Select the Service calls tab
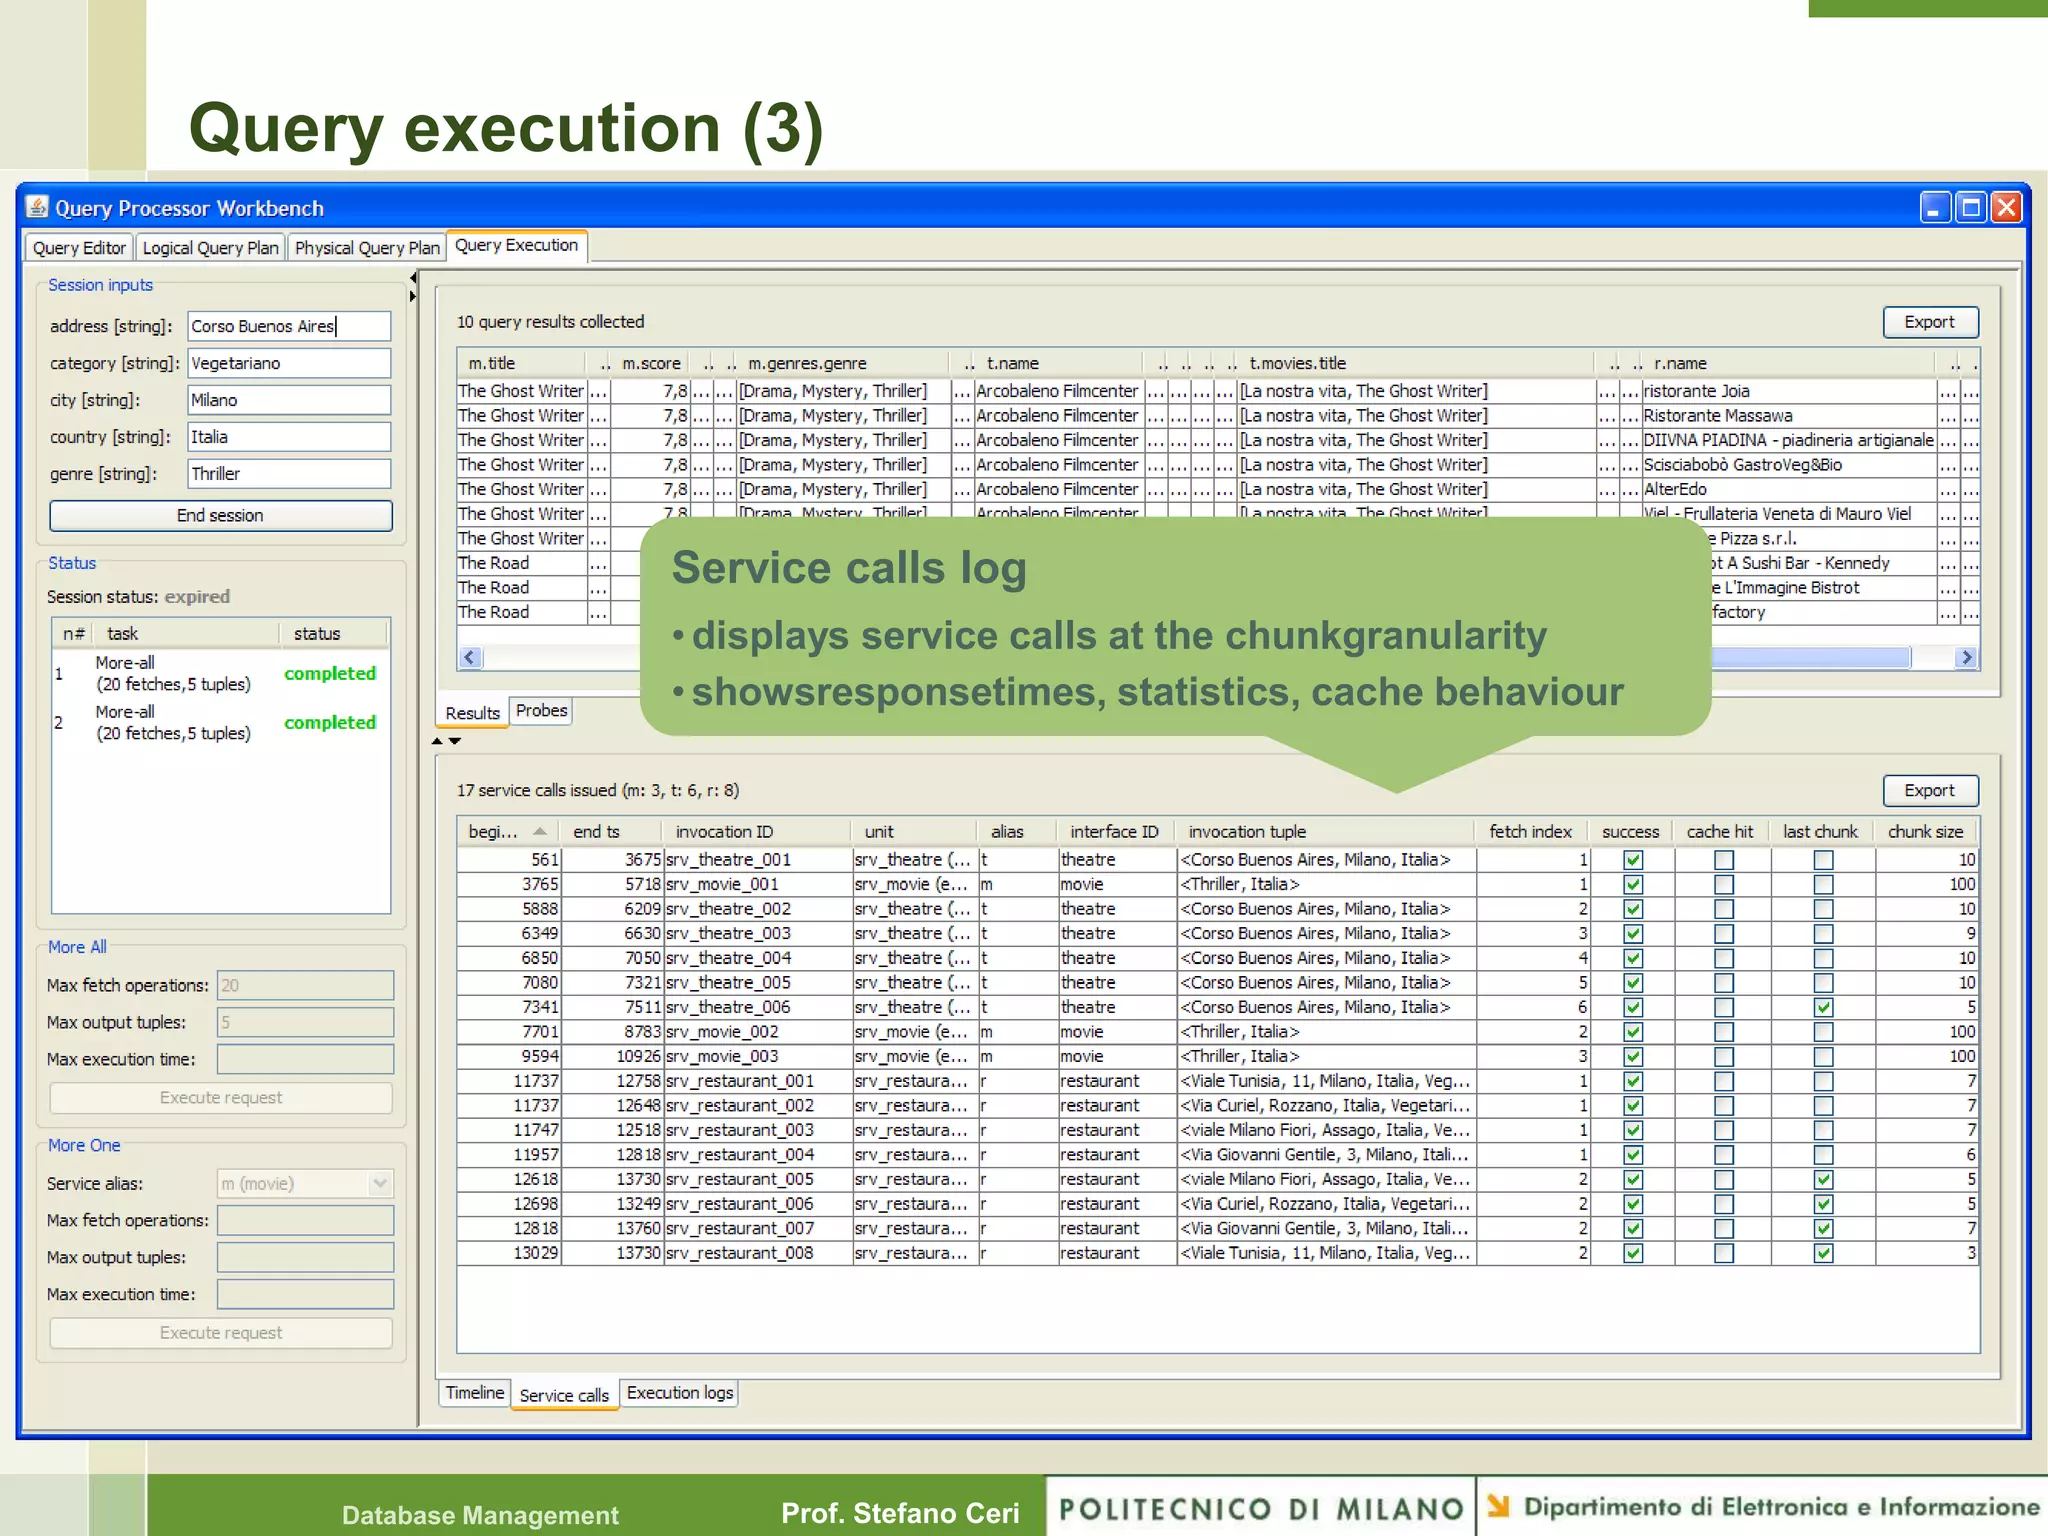2048x1536 pixels. [x=564, y=1395]
